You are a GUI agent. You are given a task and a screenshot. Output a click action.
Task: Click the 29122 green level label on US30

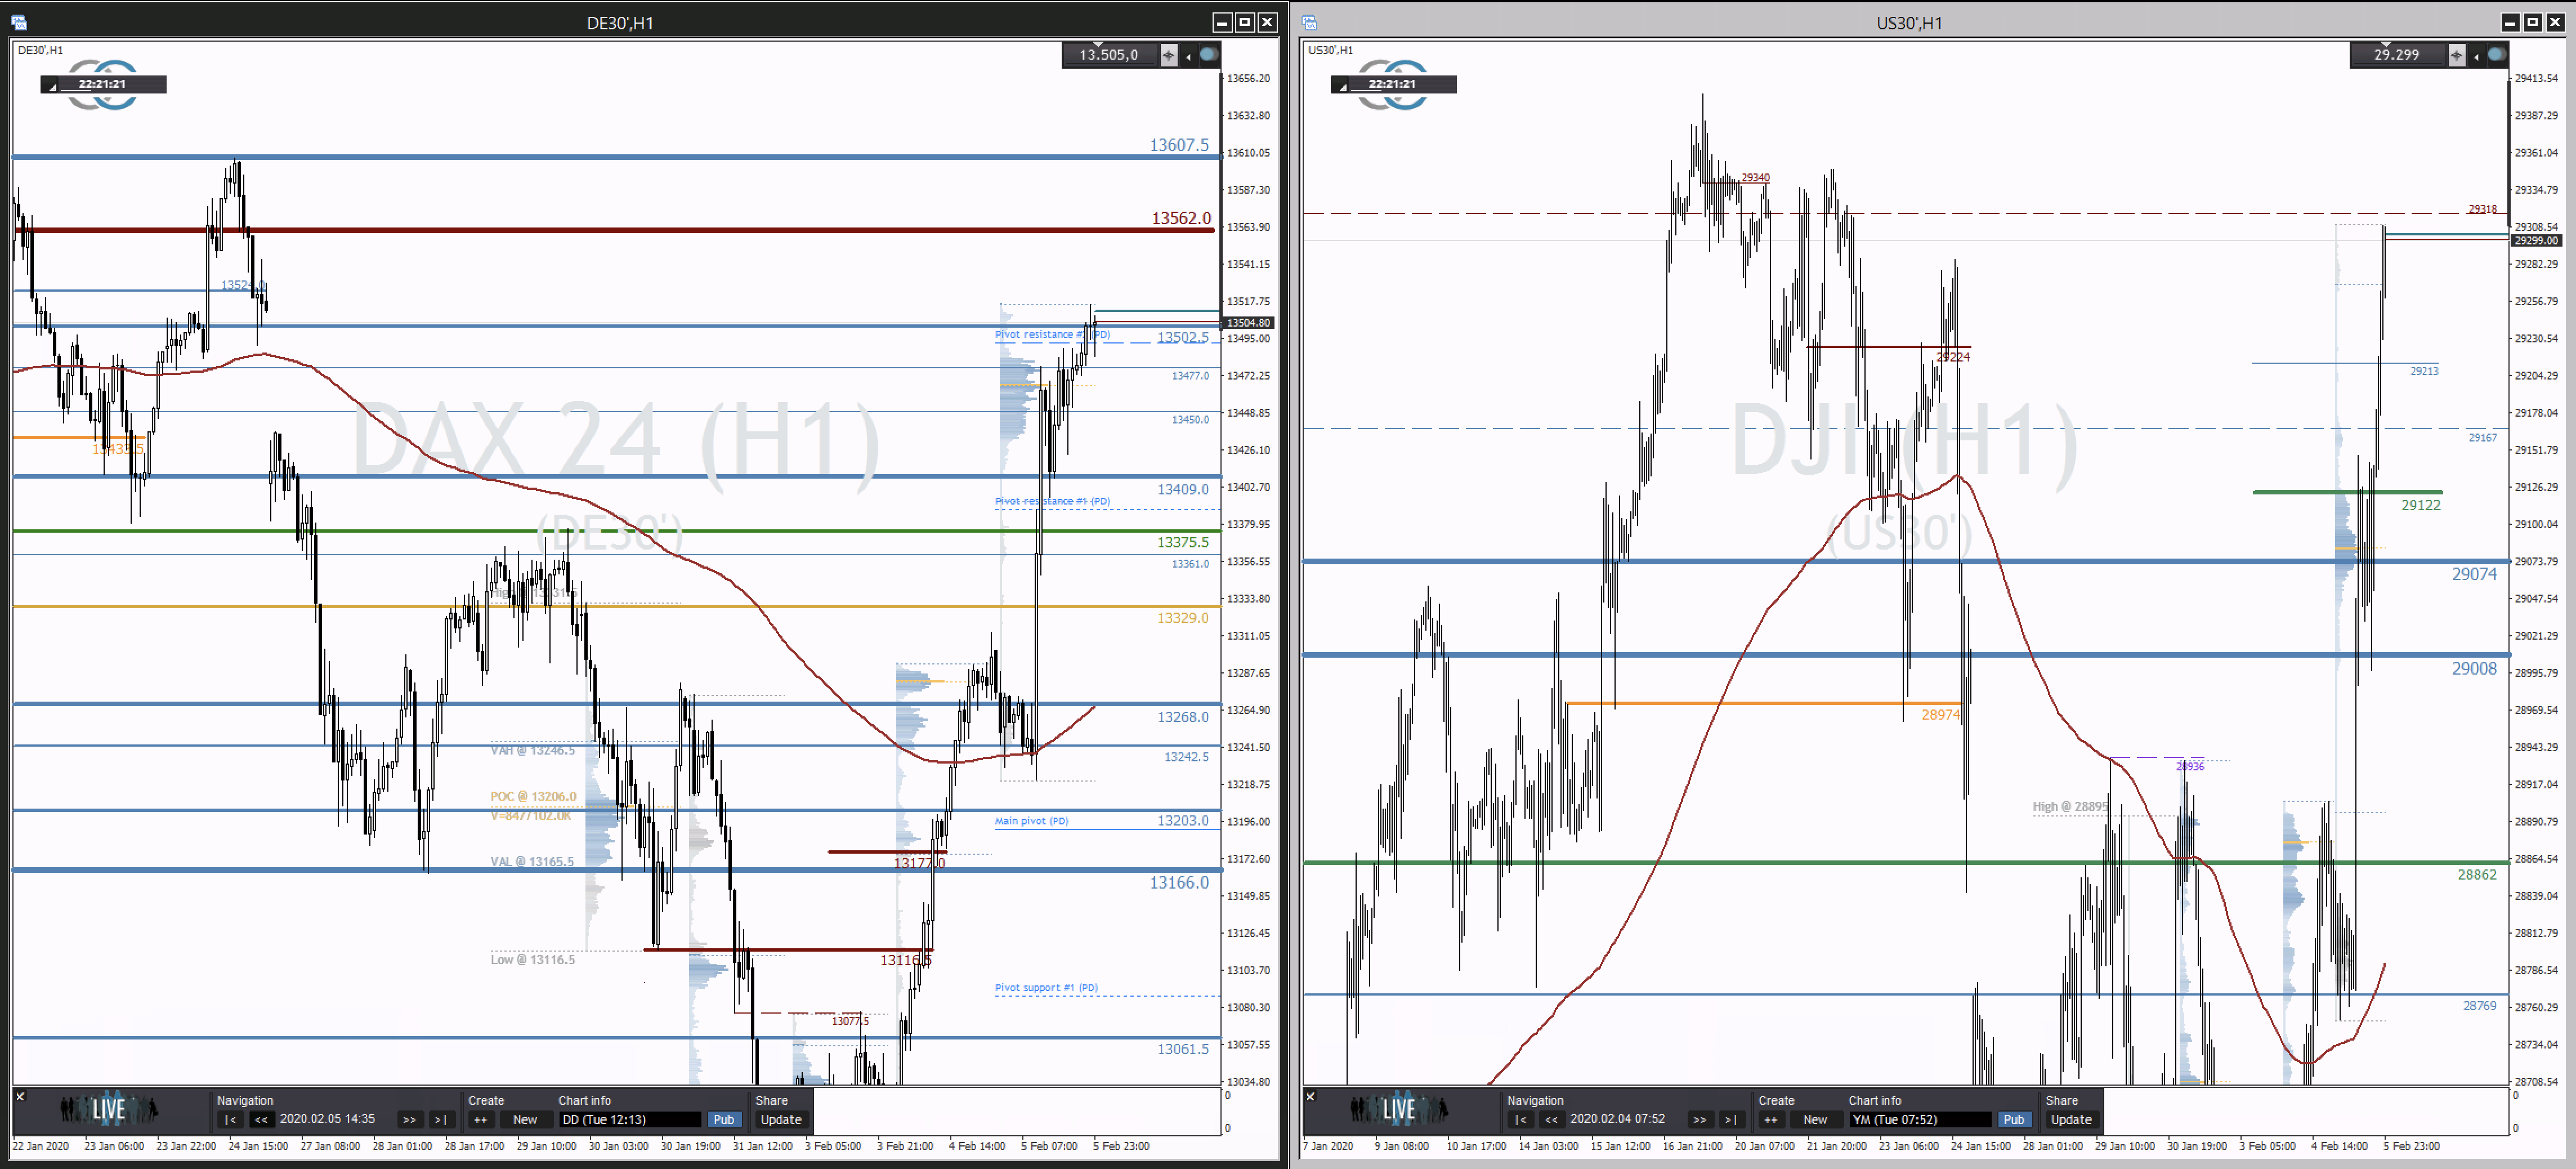[2420, 505]
